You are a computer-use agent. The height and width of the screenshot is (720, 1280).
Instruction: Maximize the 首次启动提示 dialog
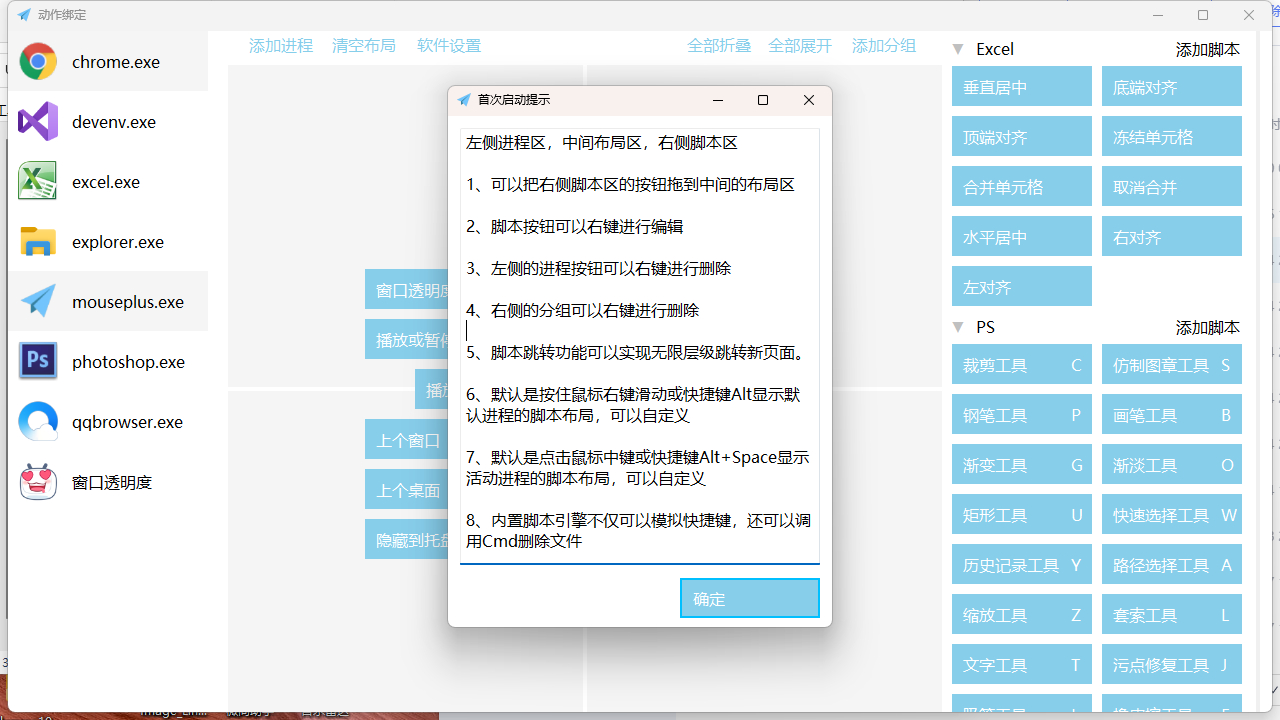(x=763, y=100)
